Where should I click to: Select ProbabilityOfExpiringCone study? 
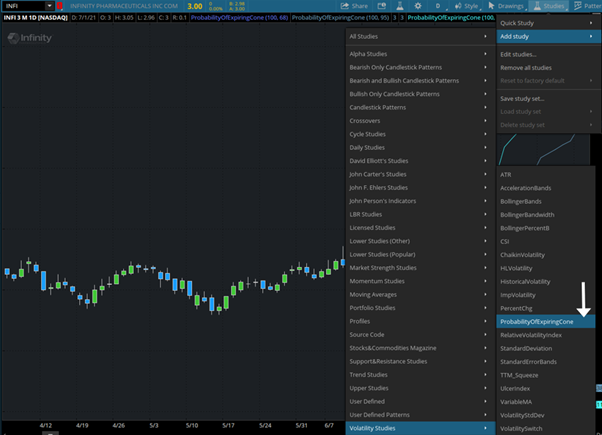pyautogui.click(x=546, y=322)
